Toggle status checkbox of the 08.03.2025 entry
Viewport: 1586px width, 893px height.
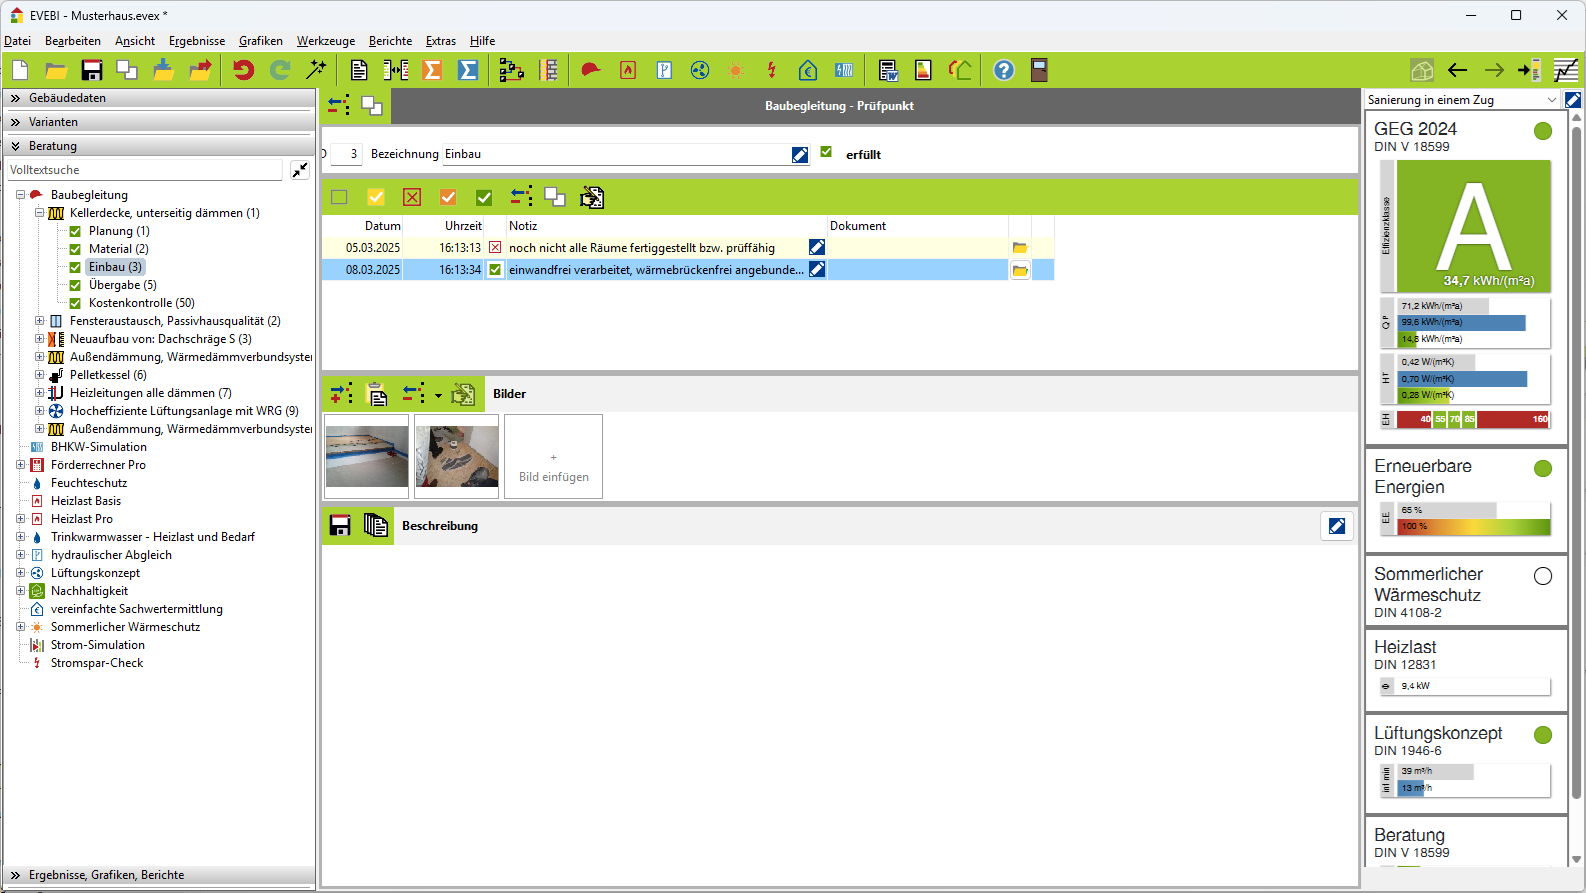coord(495,270)
